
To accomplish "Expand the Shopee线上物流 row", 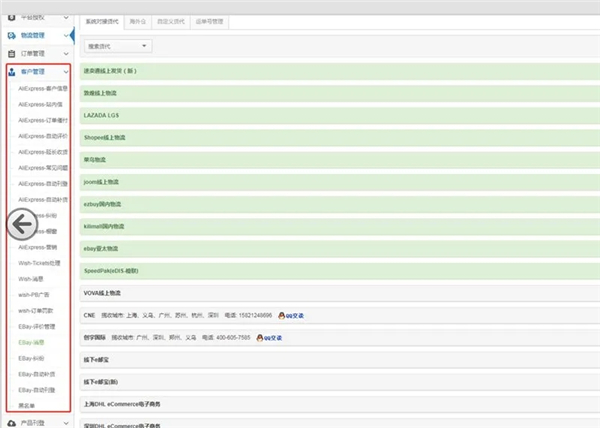I will pyautogui.click(x=107, y=136).
